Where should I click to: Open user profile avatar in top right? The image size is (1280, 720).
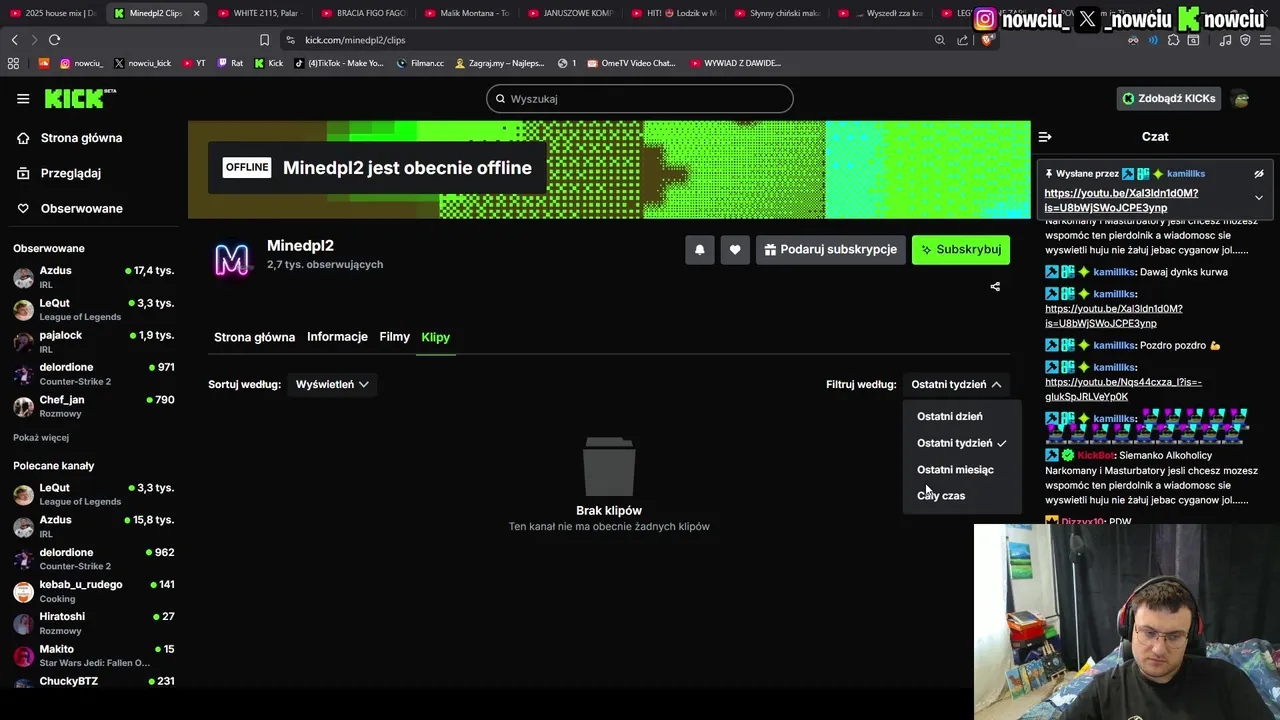(1241, 99)
